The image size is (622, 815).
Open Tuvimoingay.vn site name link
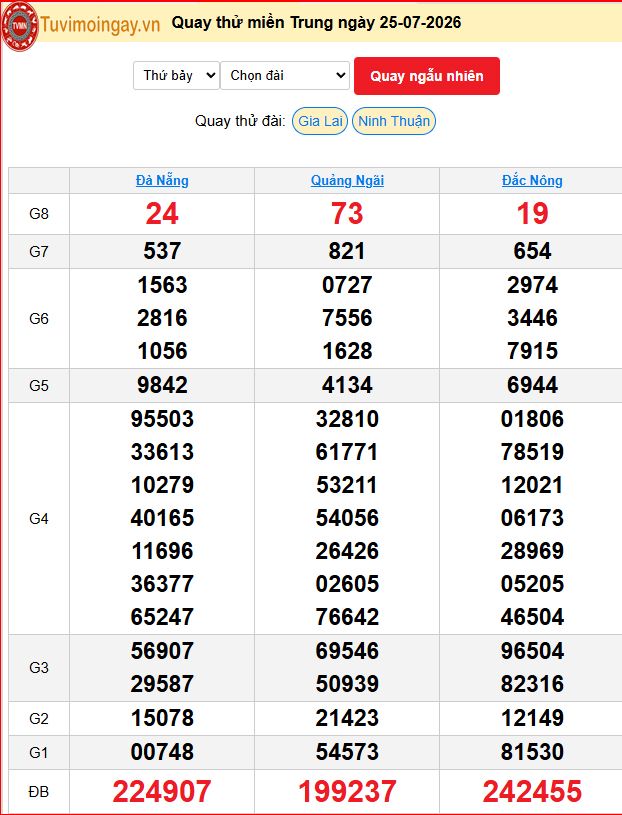[100, 24]
